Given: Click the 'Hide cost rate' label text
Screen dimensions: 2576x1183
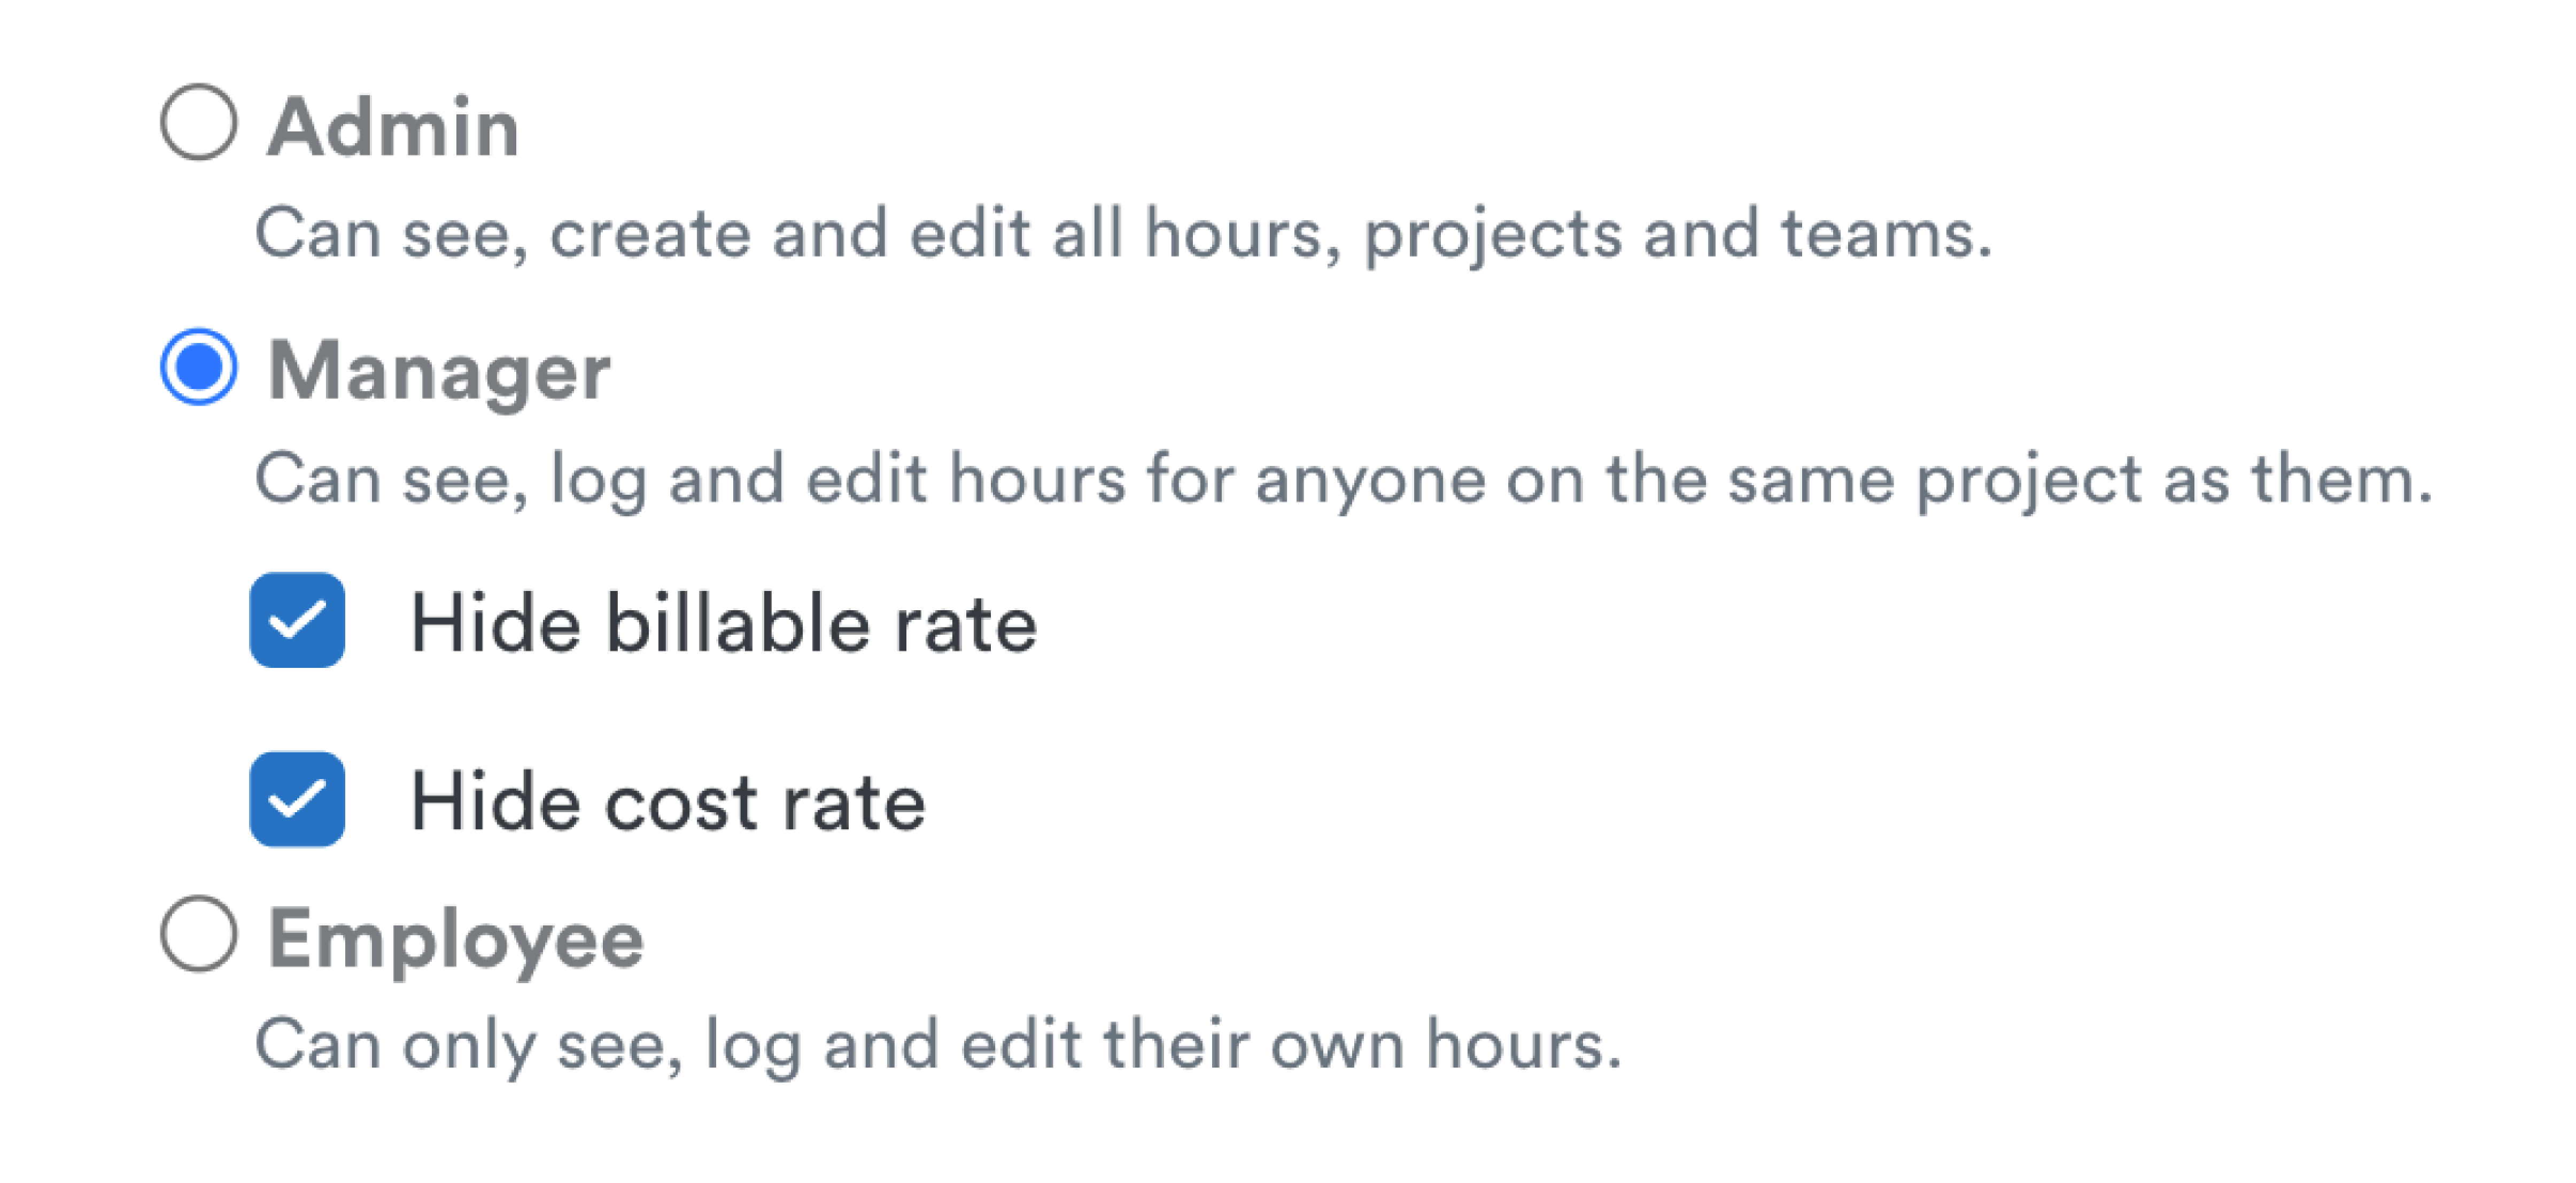Looking at the screenshot, I should click(x=668, y=802).
